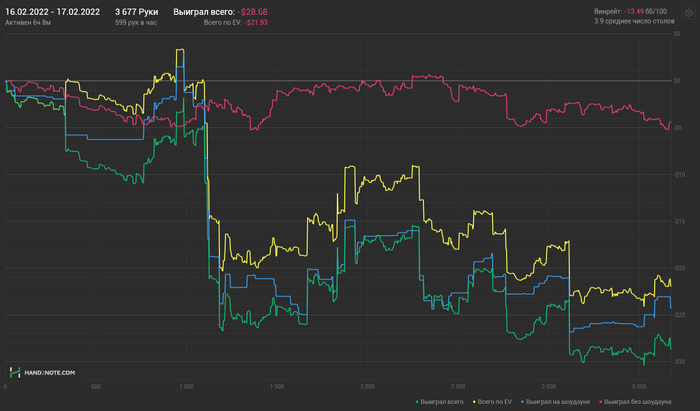700x411 pixels.
Task: Click the y-axis $0 label
Action: 677,81
